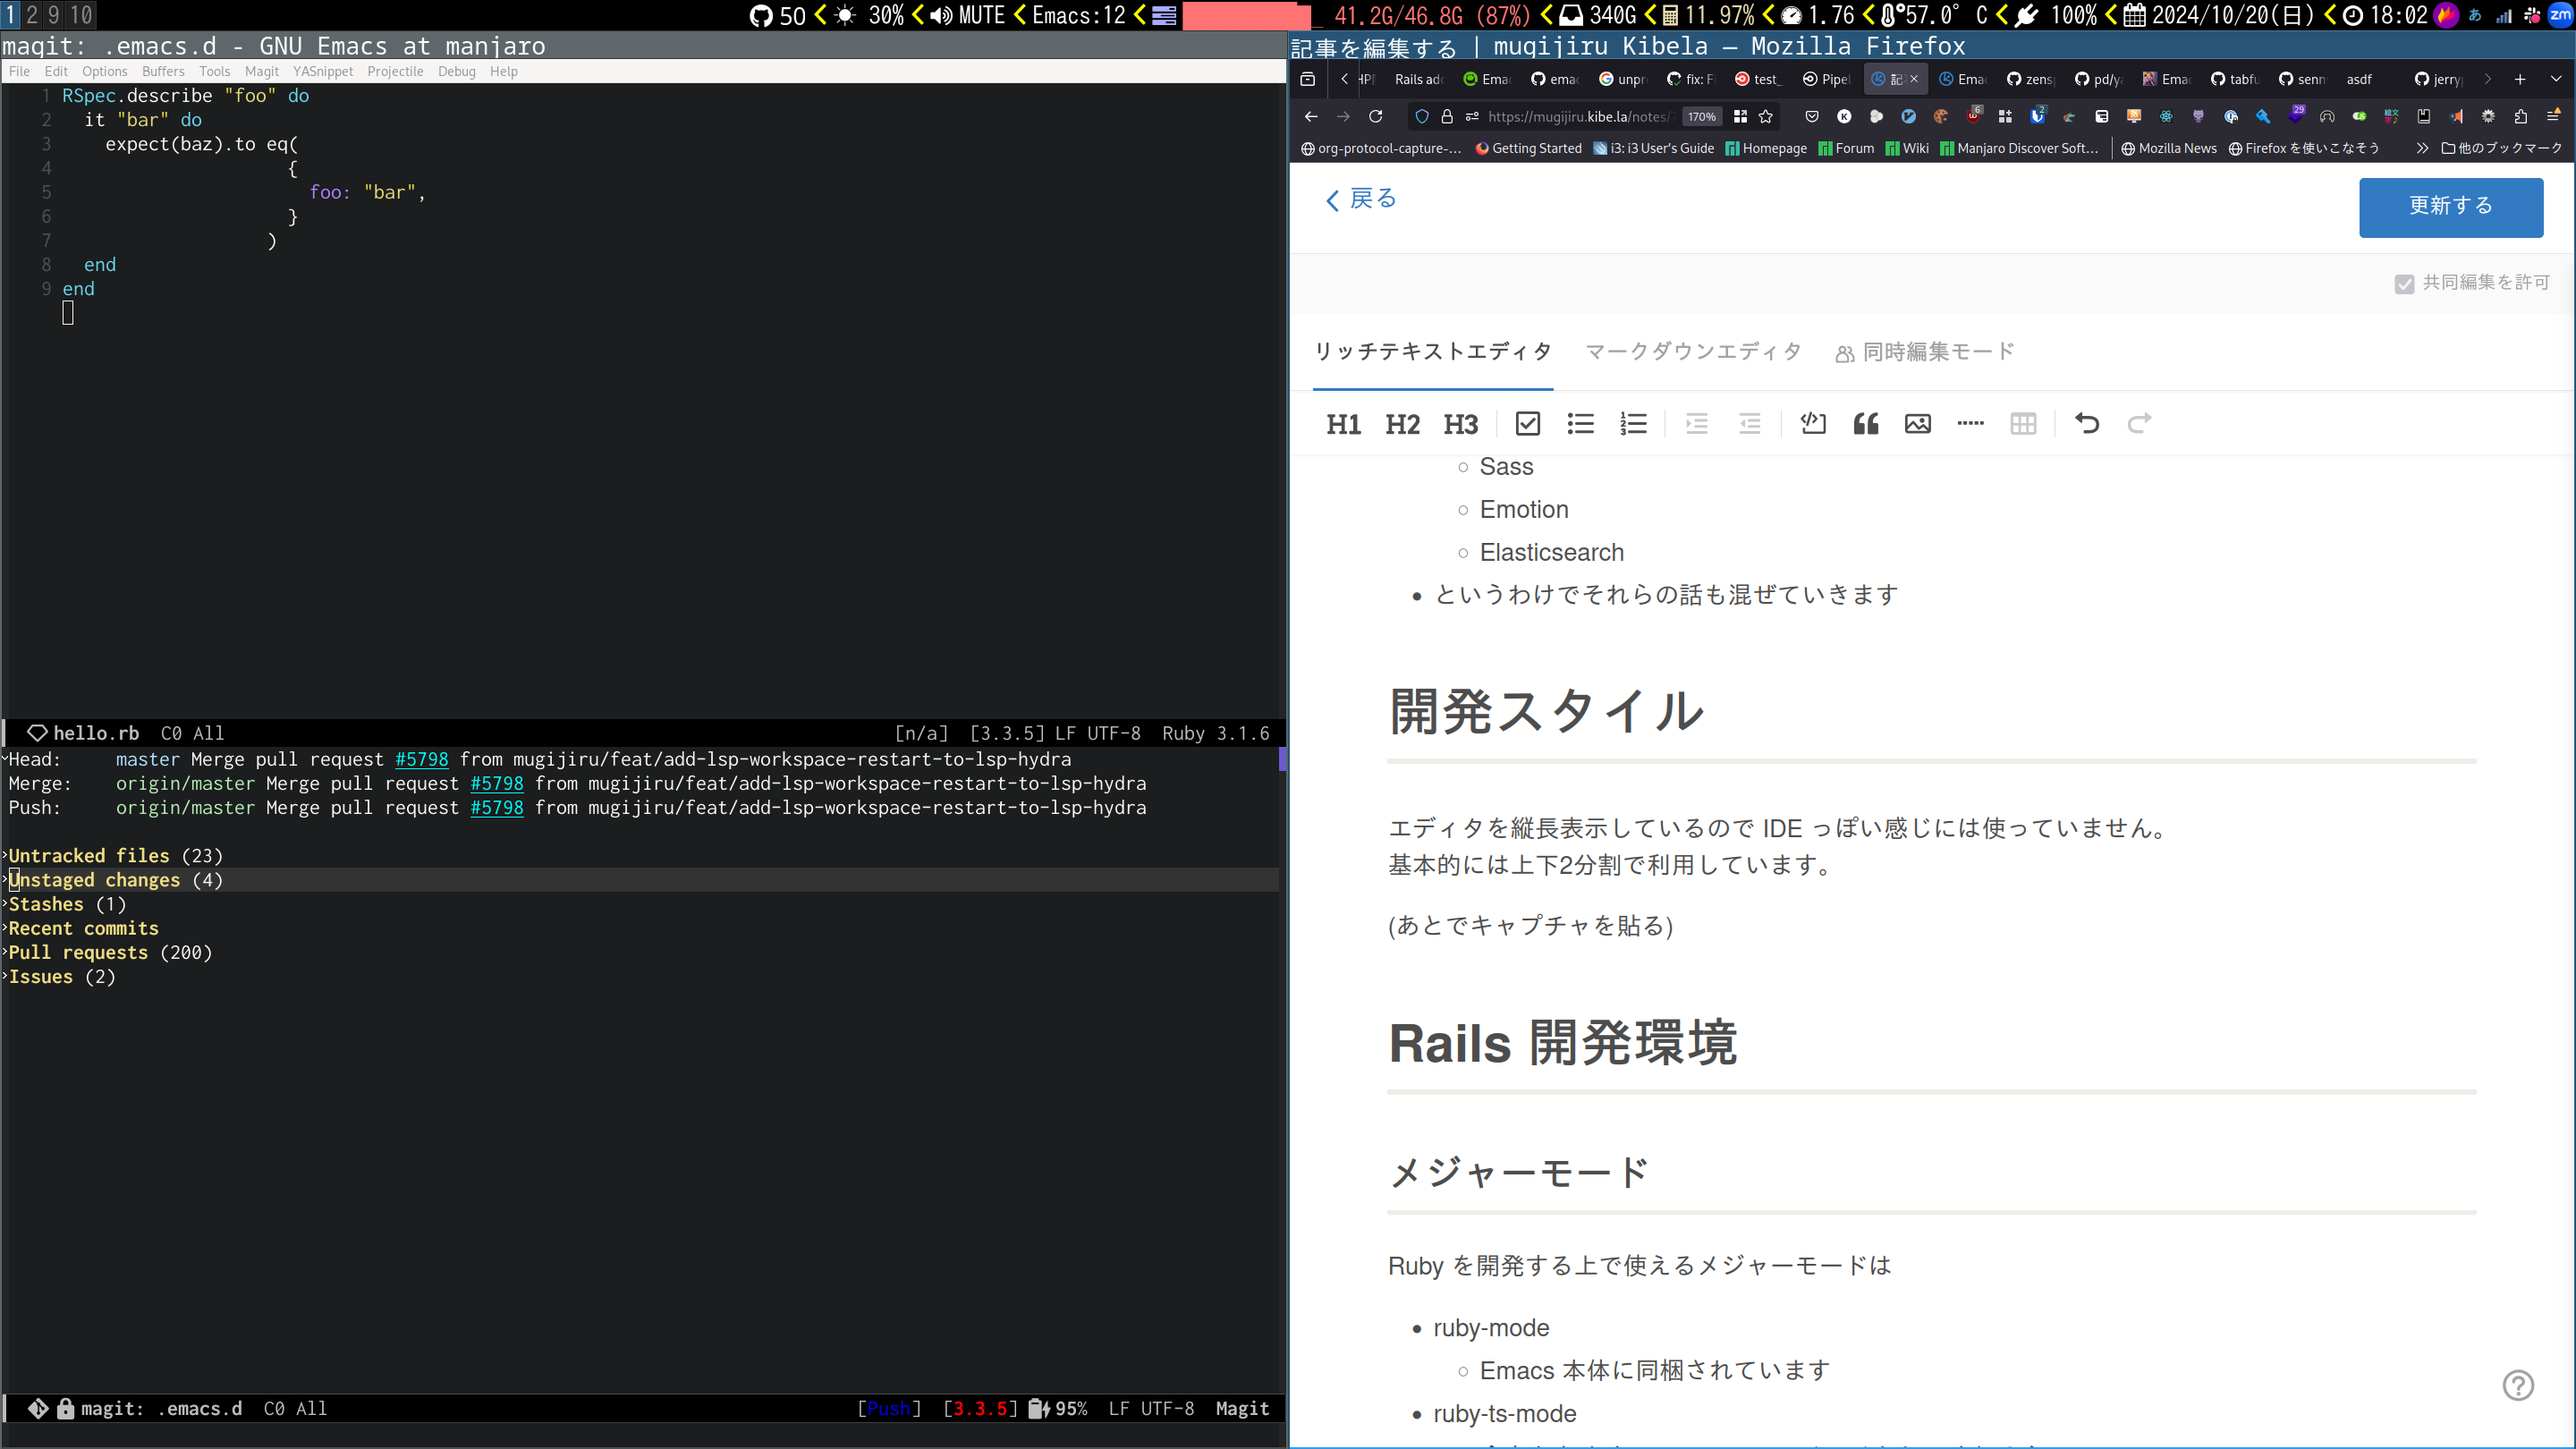The height and width of the screenshot is (1449, 2576).
Task: Insert an image via the toolbar
Action: [x=1917, y=424]
